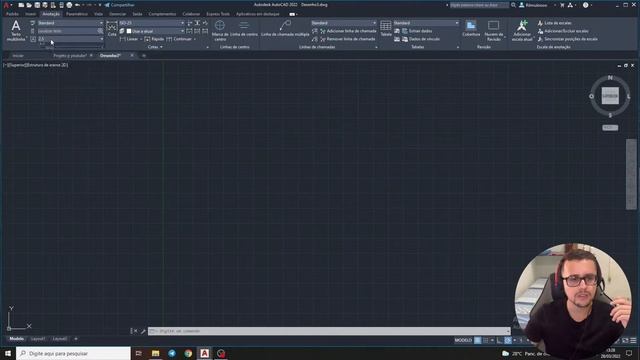Open the Paramétrico ribbon tab
Screen dimensions: 640x360
pos(77,14)
